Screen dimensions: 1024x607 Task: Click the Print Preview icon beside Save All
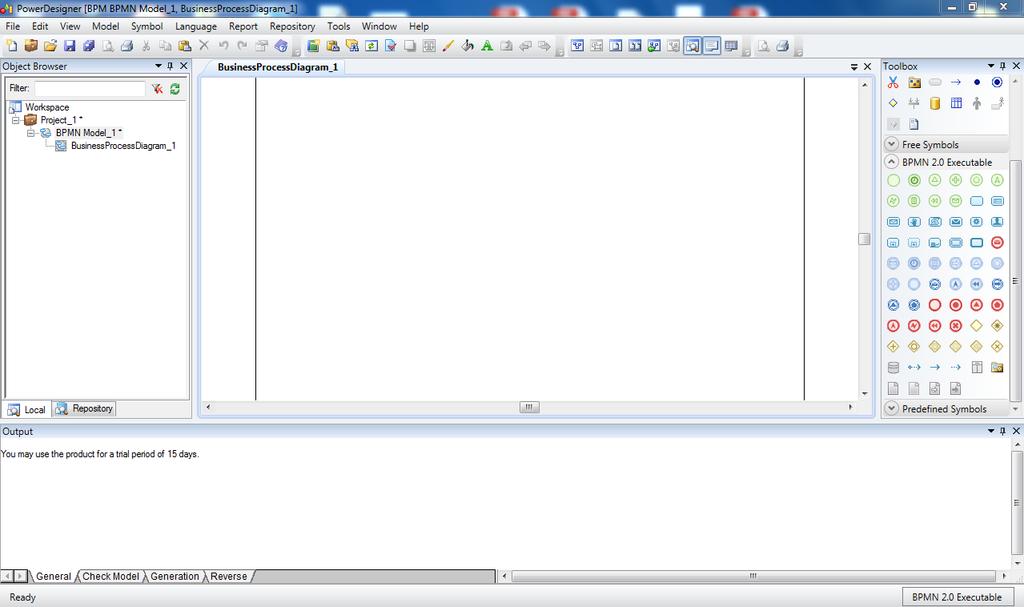pos(108,46)
